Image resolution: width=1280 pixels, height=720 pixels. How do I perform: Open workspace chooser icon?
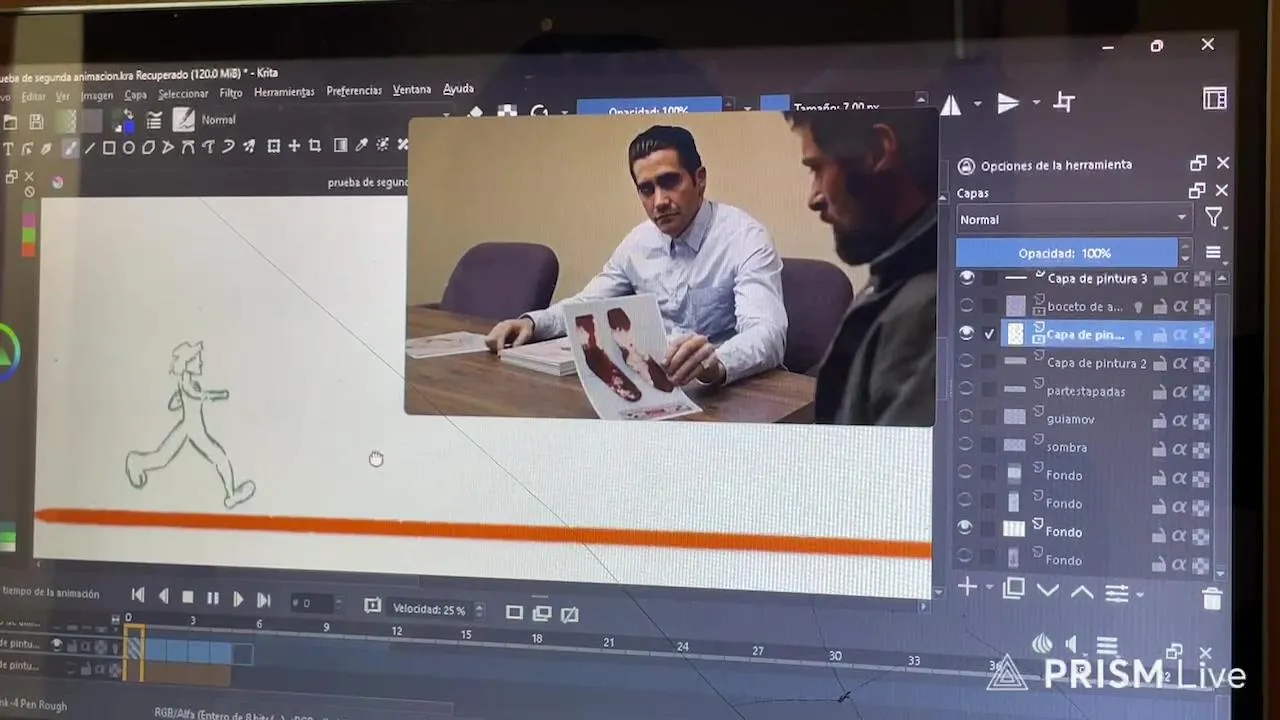[1215, 98]
